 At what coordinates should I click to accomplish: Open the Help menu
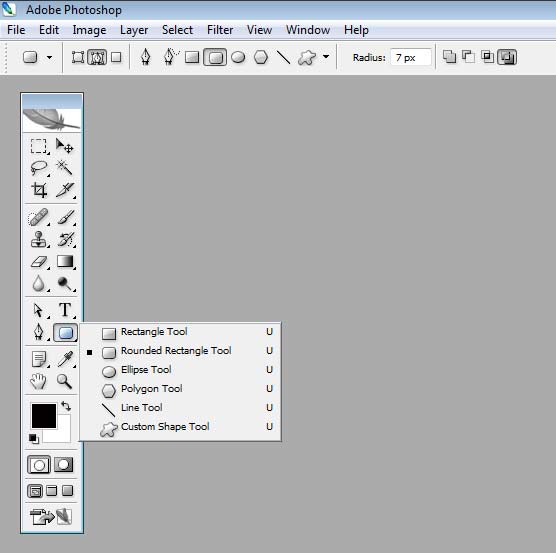356,30
